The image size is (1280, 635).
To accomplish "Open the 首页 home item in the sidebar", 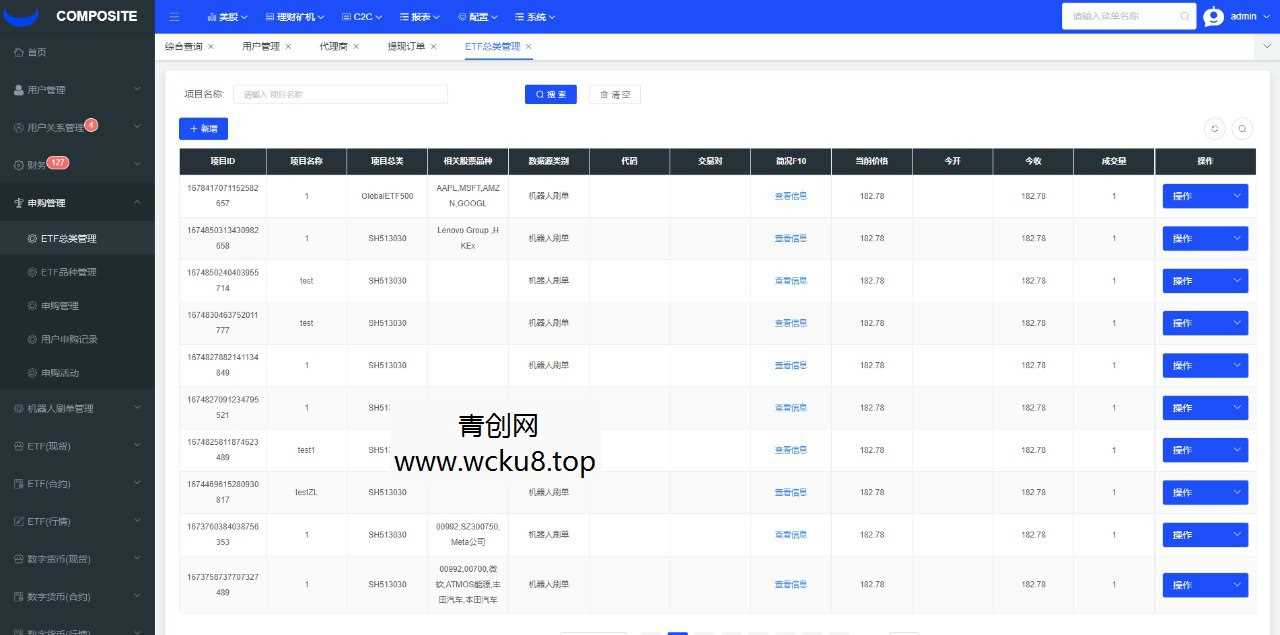I will point(38,51).
